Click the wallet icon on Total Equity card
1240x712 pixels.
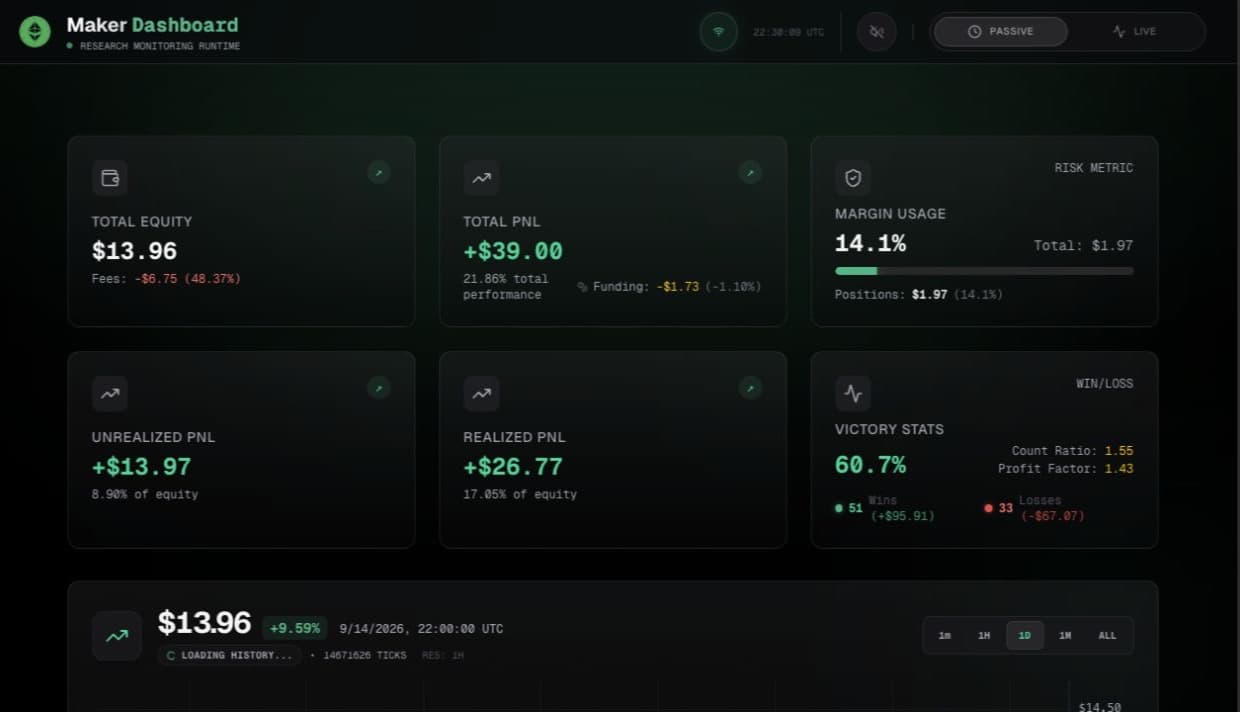click(110, 178)
